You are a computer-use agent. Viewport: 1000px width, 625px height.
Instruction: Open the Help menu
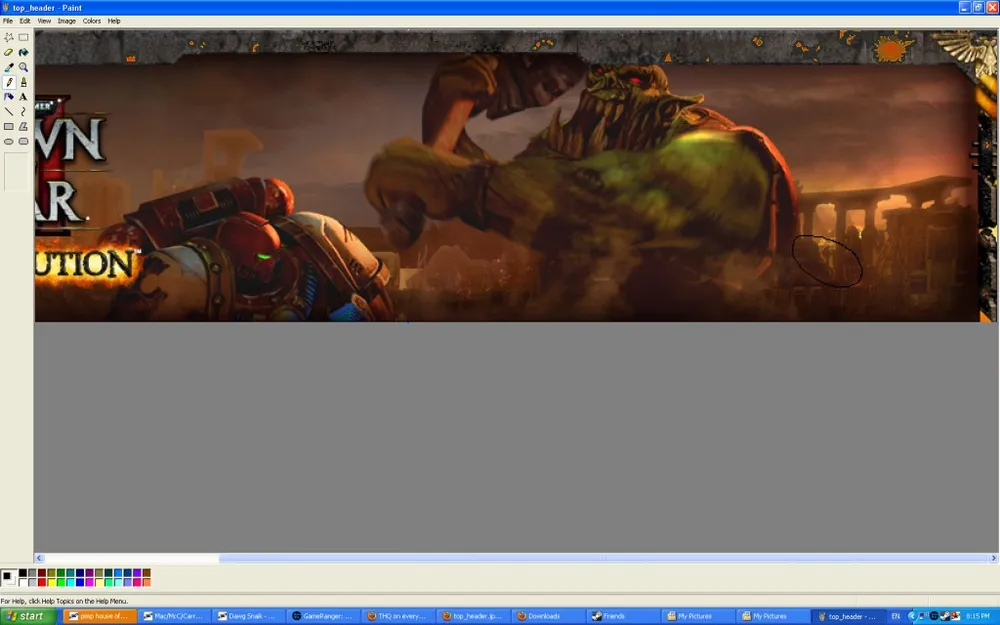[x=114, y=21]
